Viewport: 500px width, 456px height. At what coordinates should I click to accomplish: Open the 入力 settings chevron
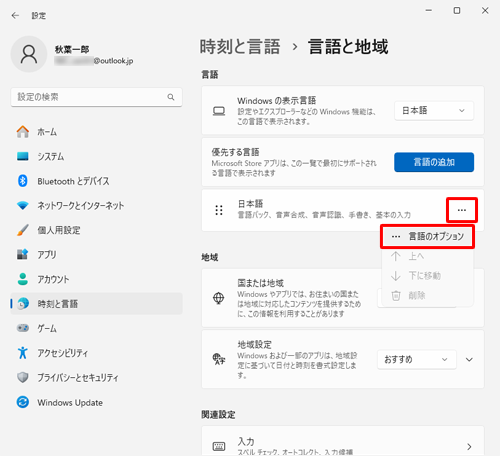click(x=469, y=446)
